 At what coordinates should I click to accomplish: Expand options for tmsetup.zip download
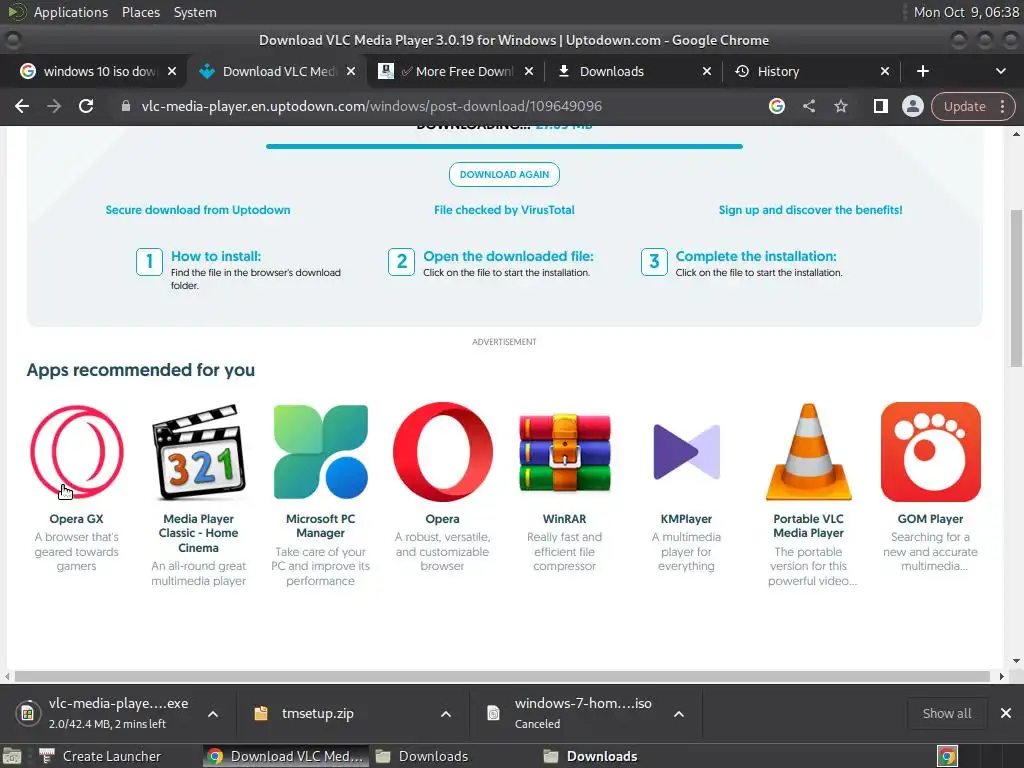[446, 714]
